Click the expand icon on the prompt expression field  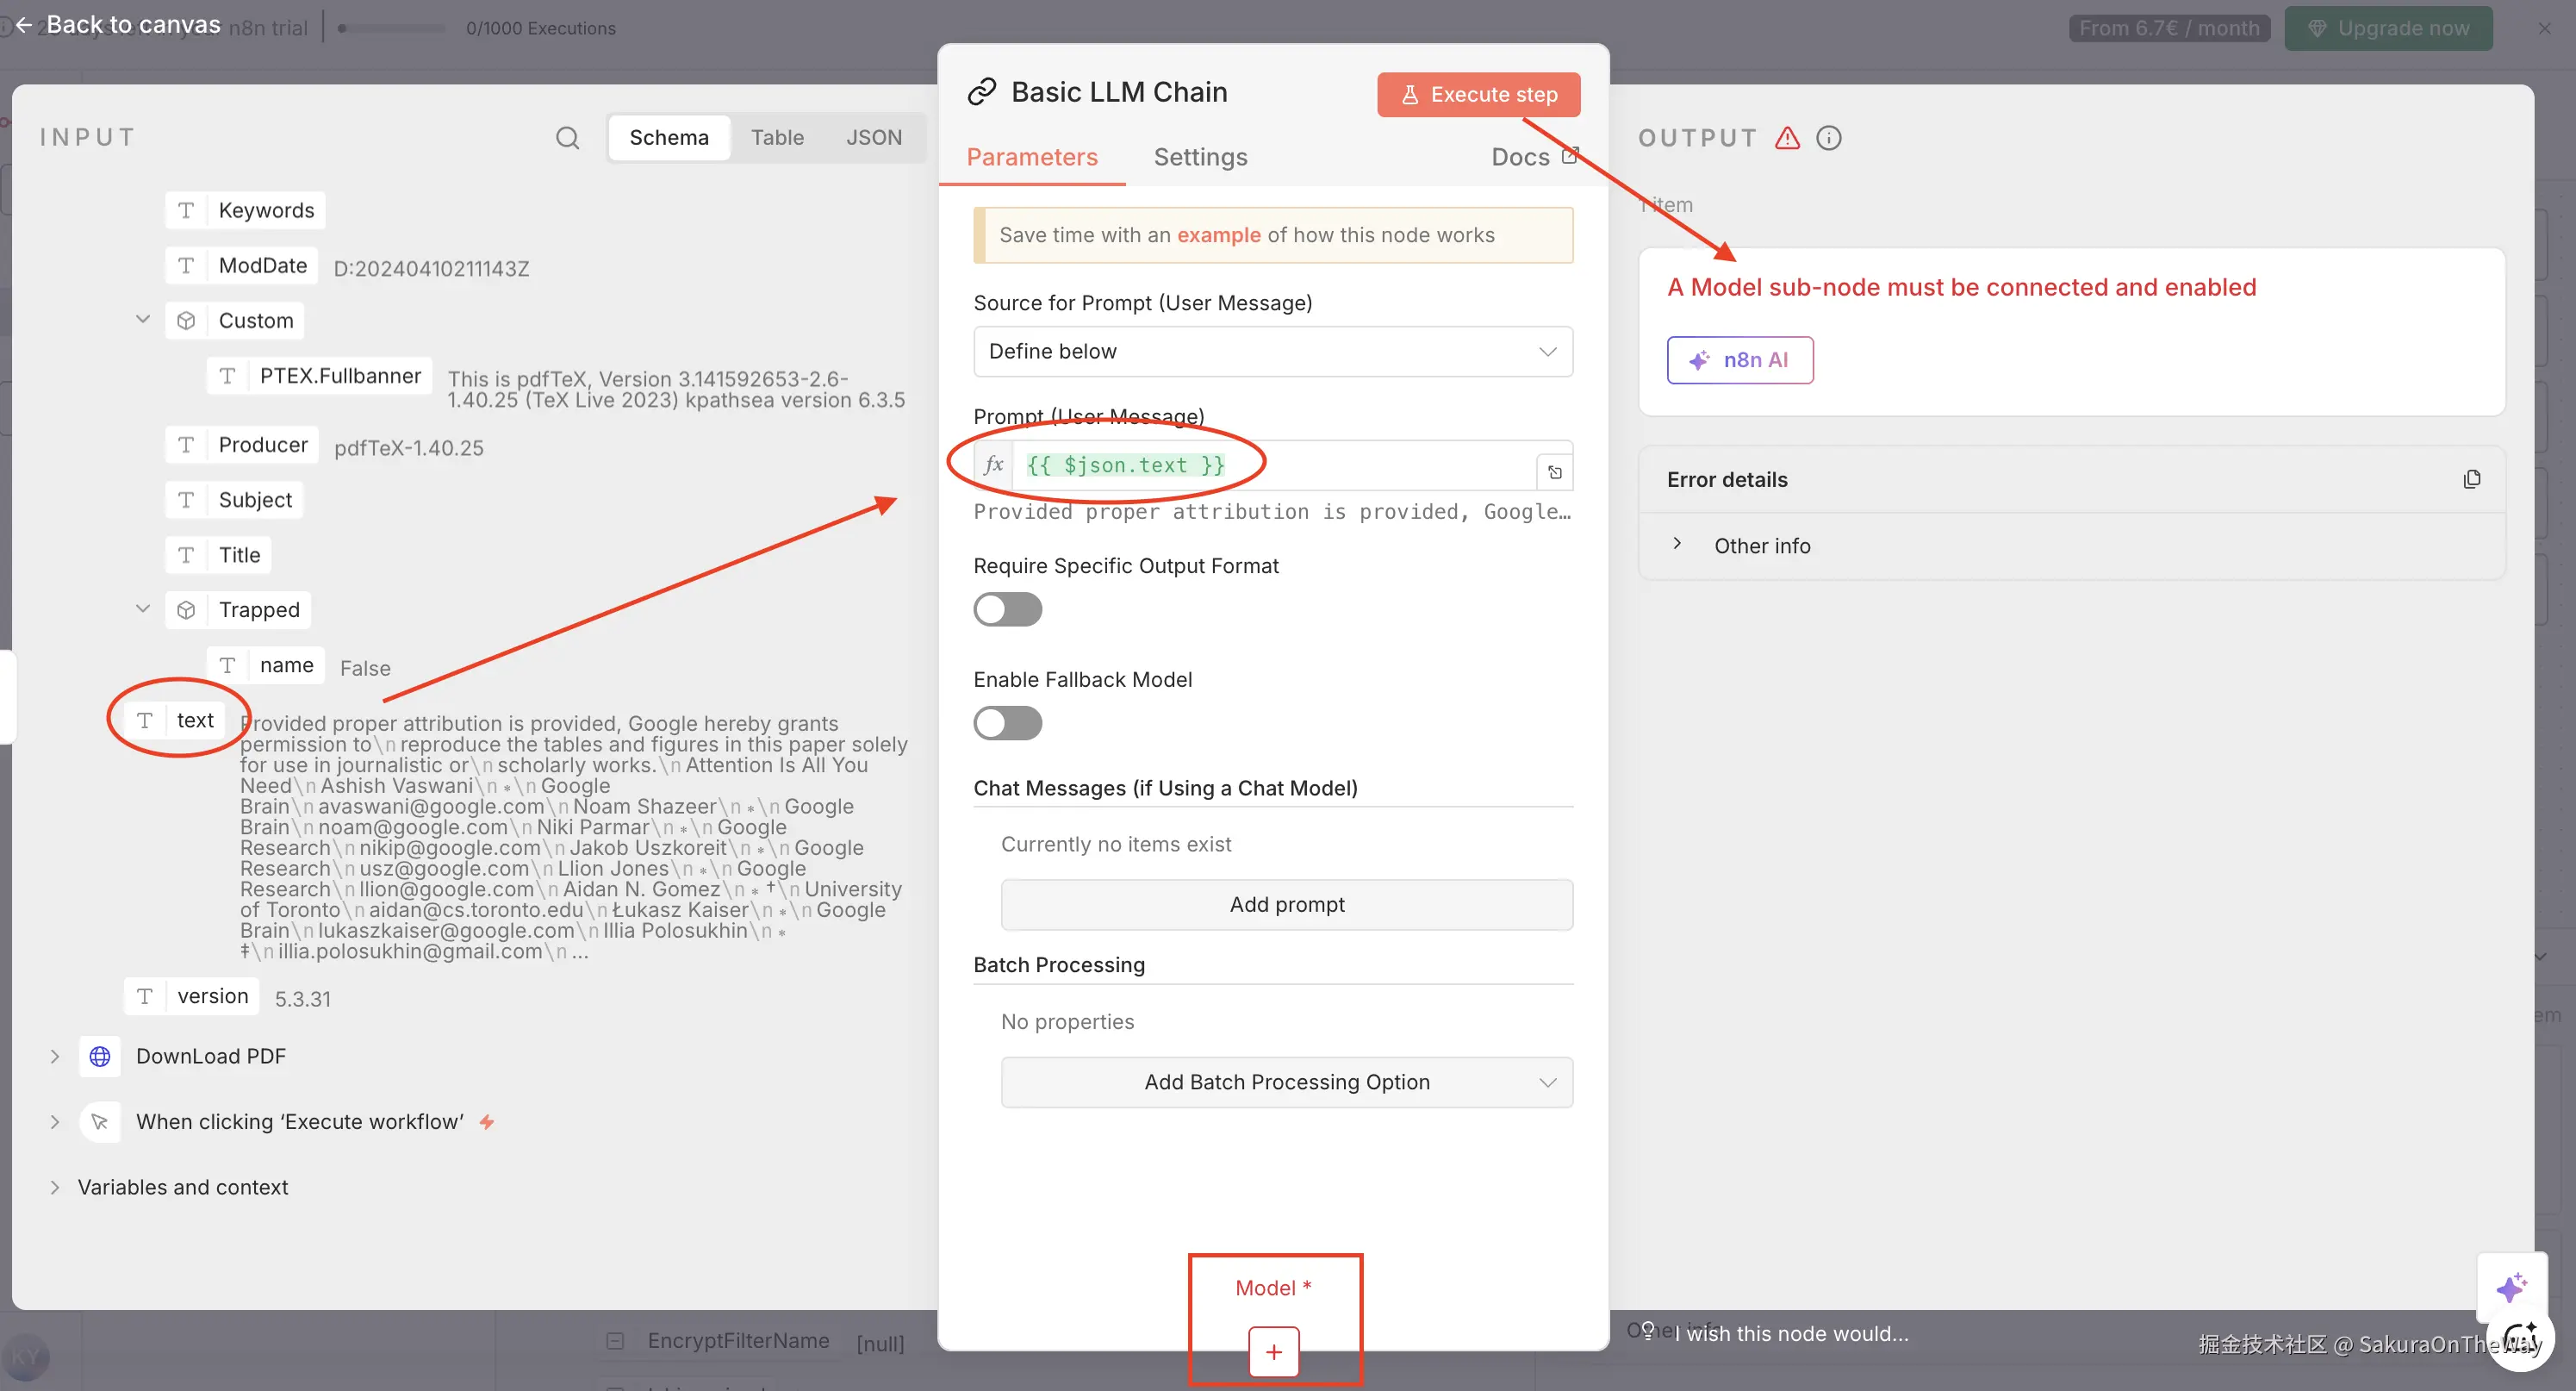click(1554, 472)
